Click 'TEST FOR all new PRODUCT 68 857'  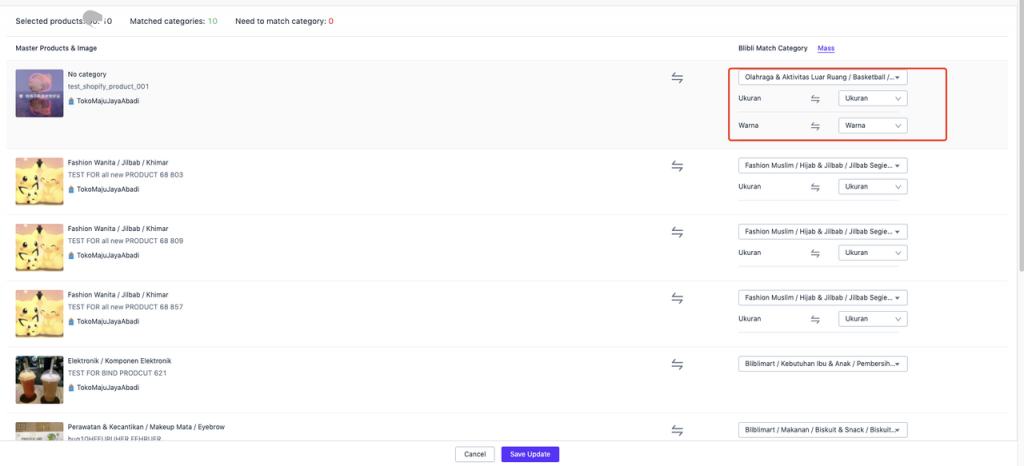[125, 307]
